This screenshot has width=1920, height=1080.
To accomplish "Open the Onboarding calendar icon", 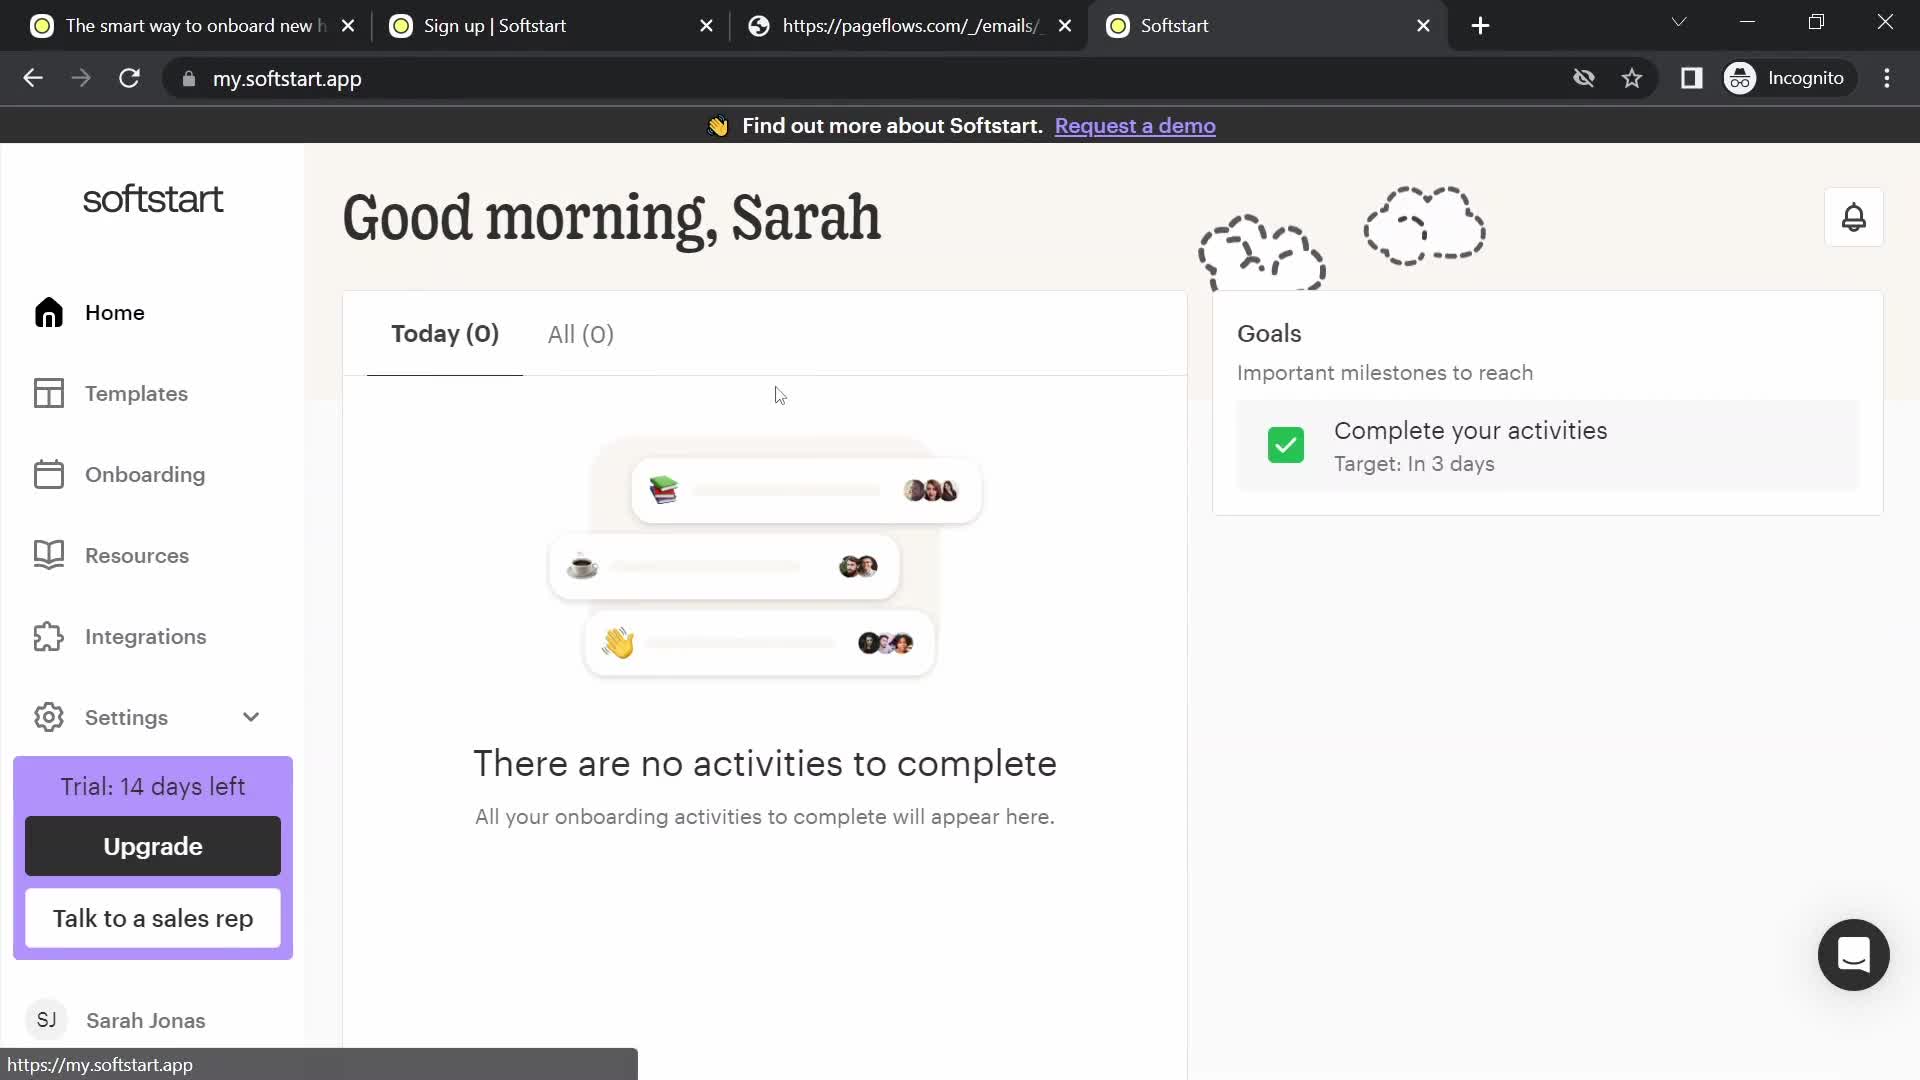I will click(48, 475).
